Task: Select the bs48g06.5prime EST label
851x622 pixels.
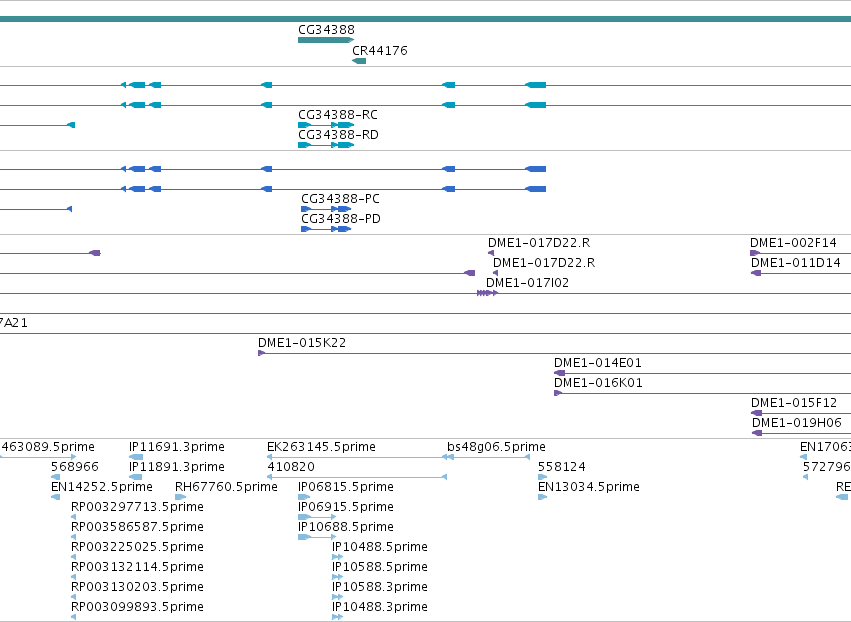Action: [x=496, y=447]
